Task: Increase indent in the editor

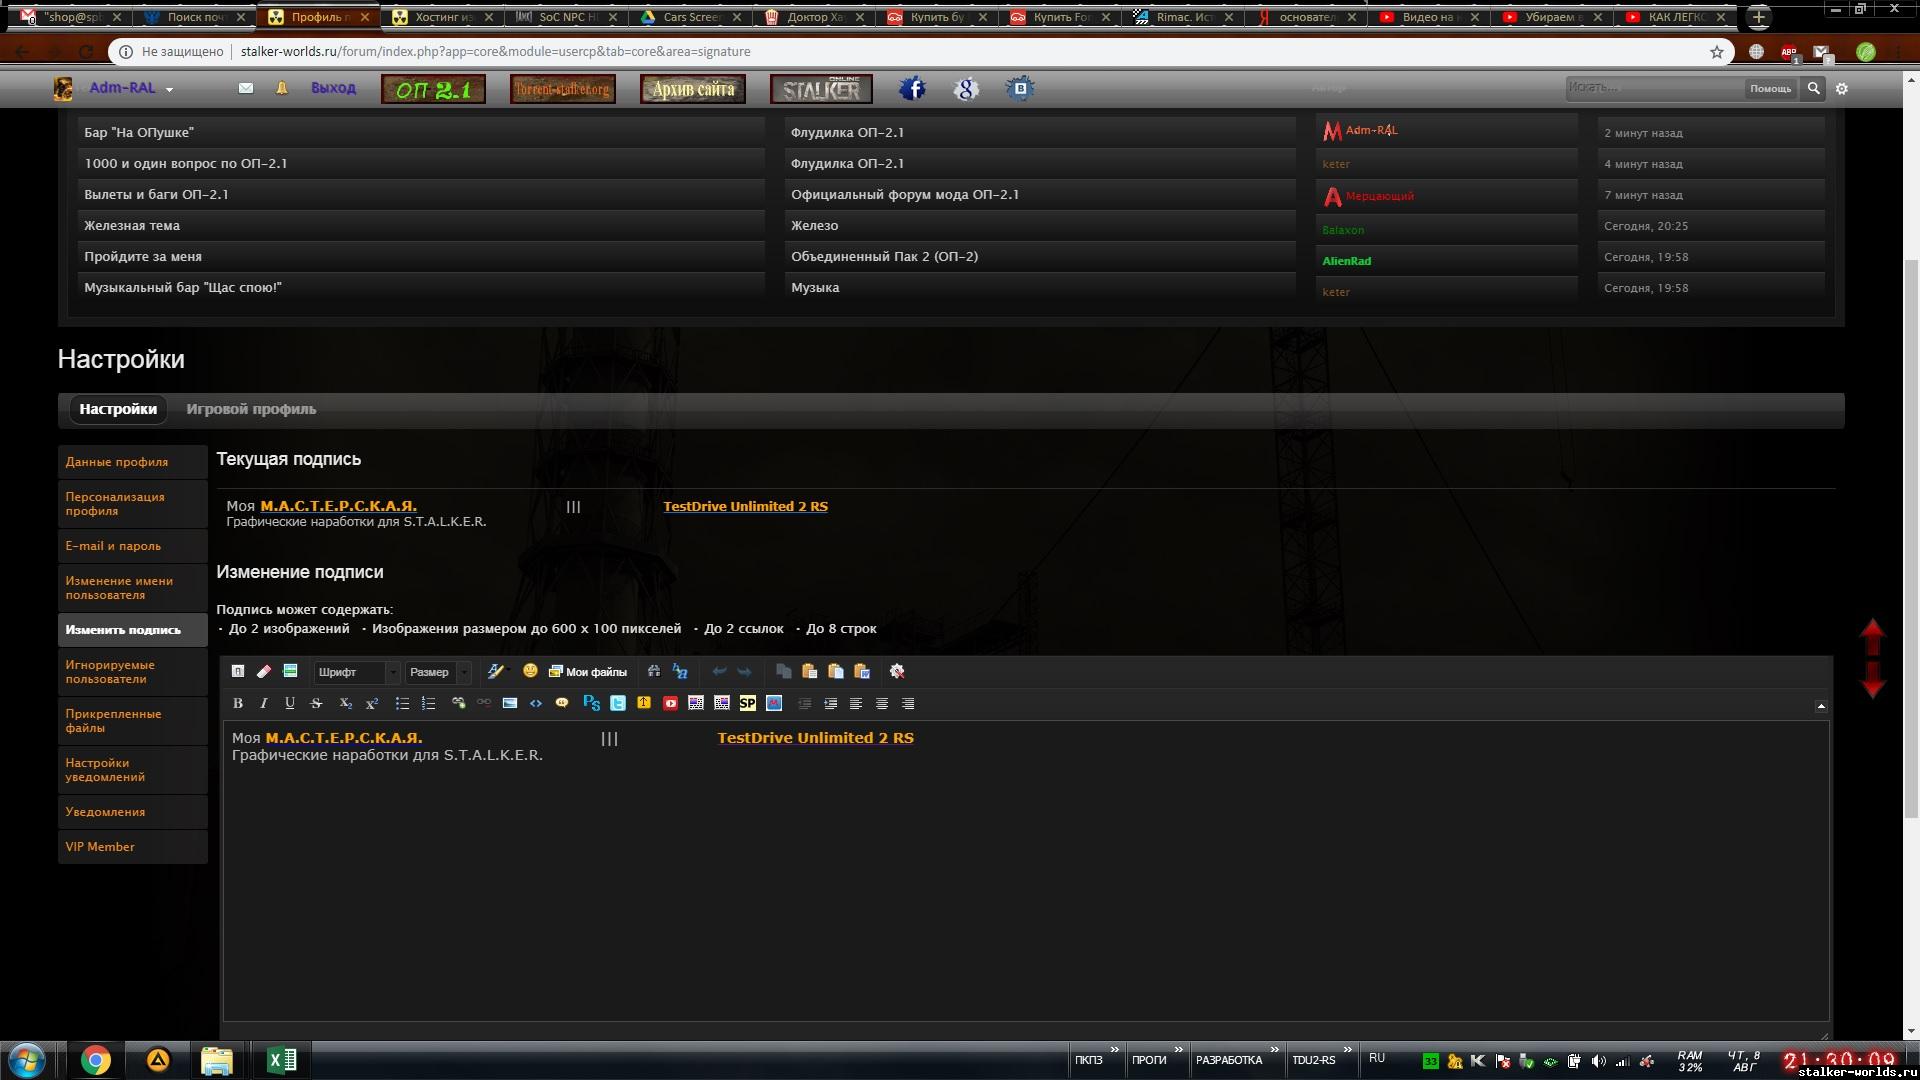Action: pos(830,704)
